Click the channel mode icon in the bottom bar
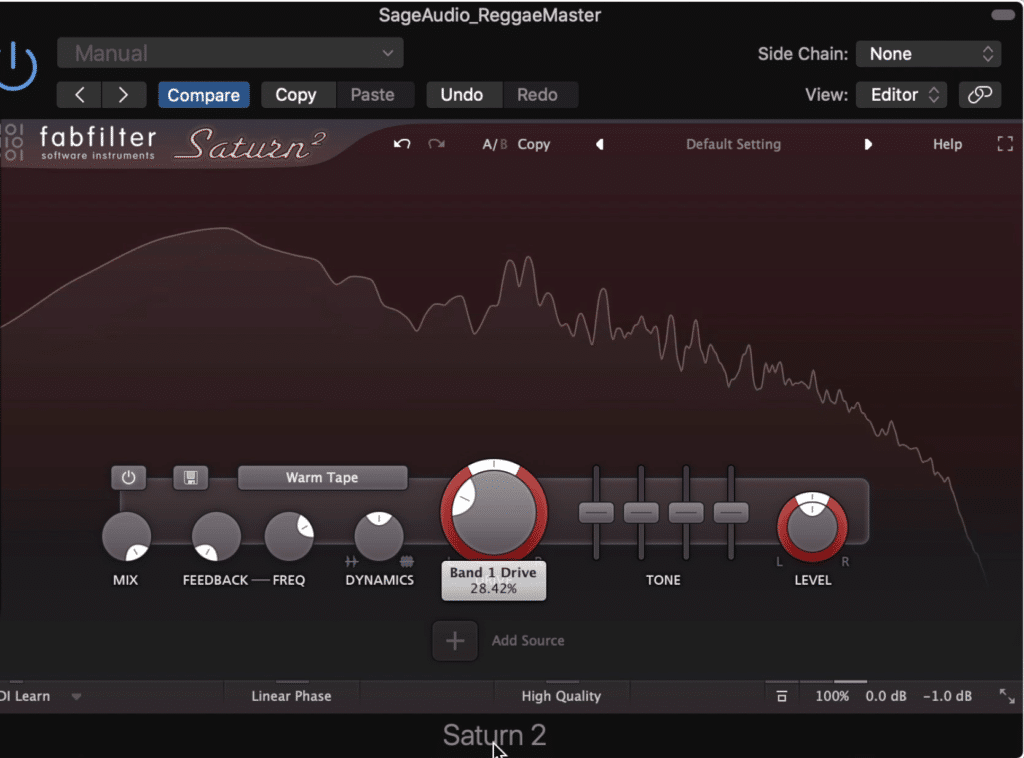 click(781, 696)
